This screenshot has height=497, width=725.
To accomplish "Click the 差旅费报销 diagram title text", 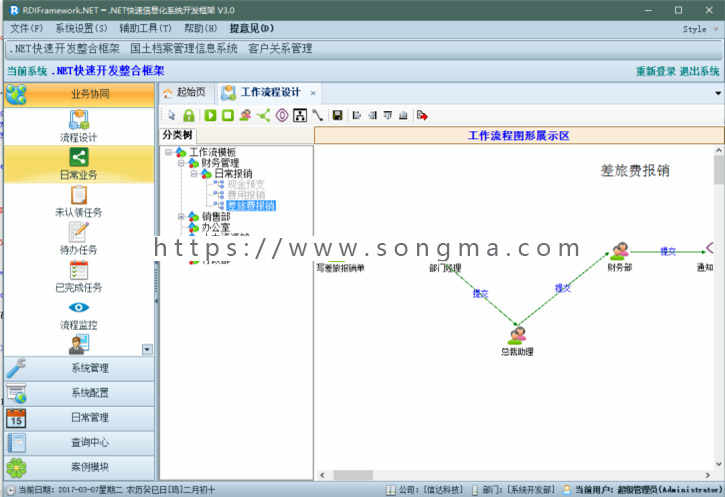I will coord(635,171).
